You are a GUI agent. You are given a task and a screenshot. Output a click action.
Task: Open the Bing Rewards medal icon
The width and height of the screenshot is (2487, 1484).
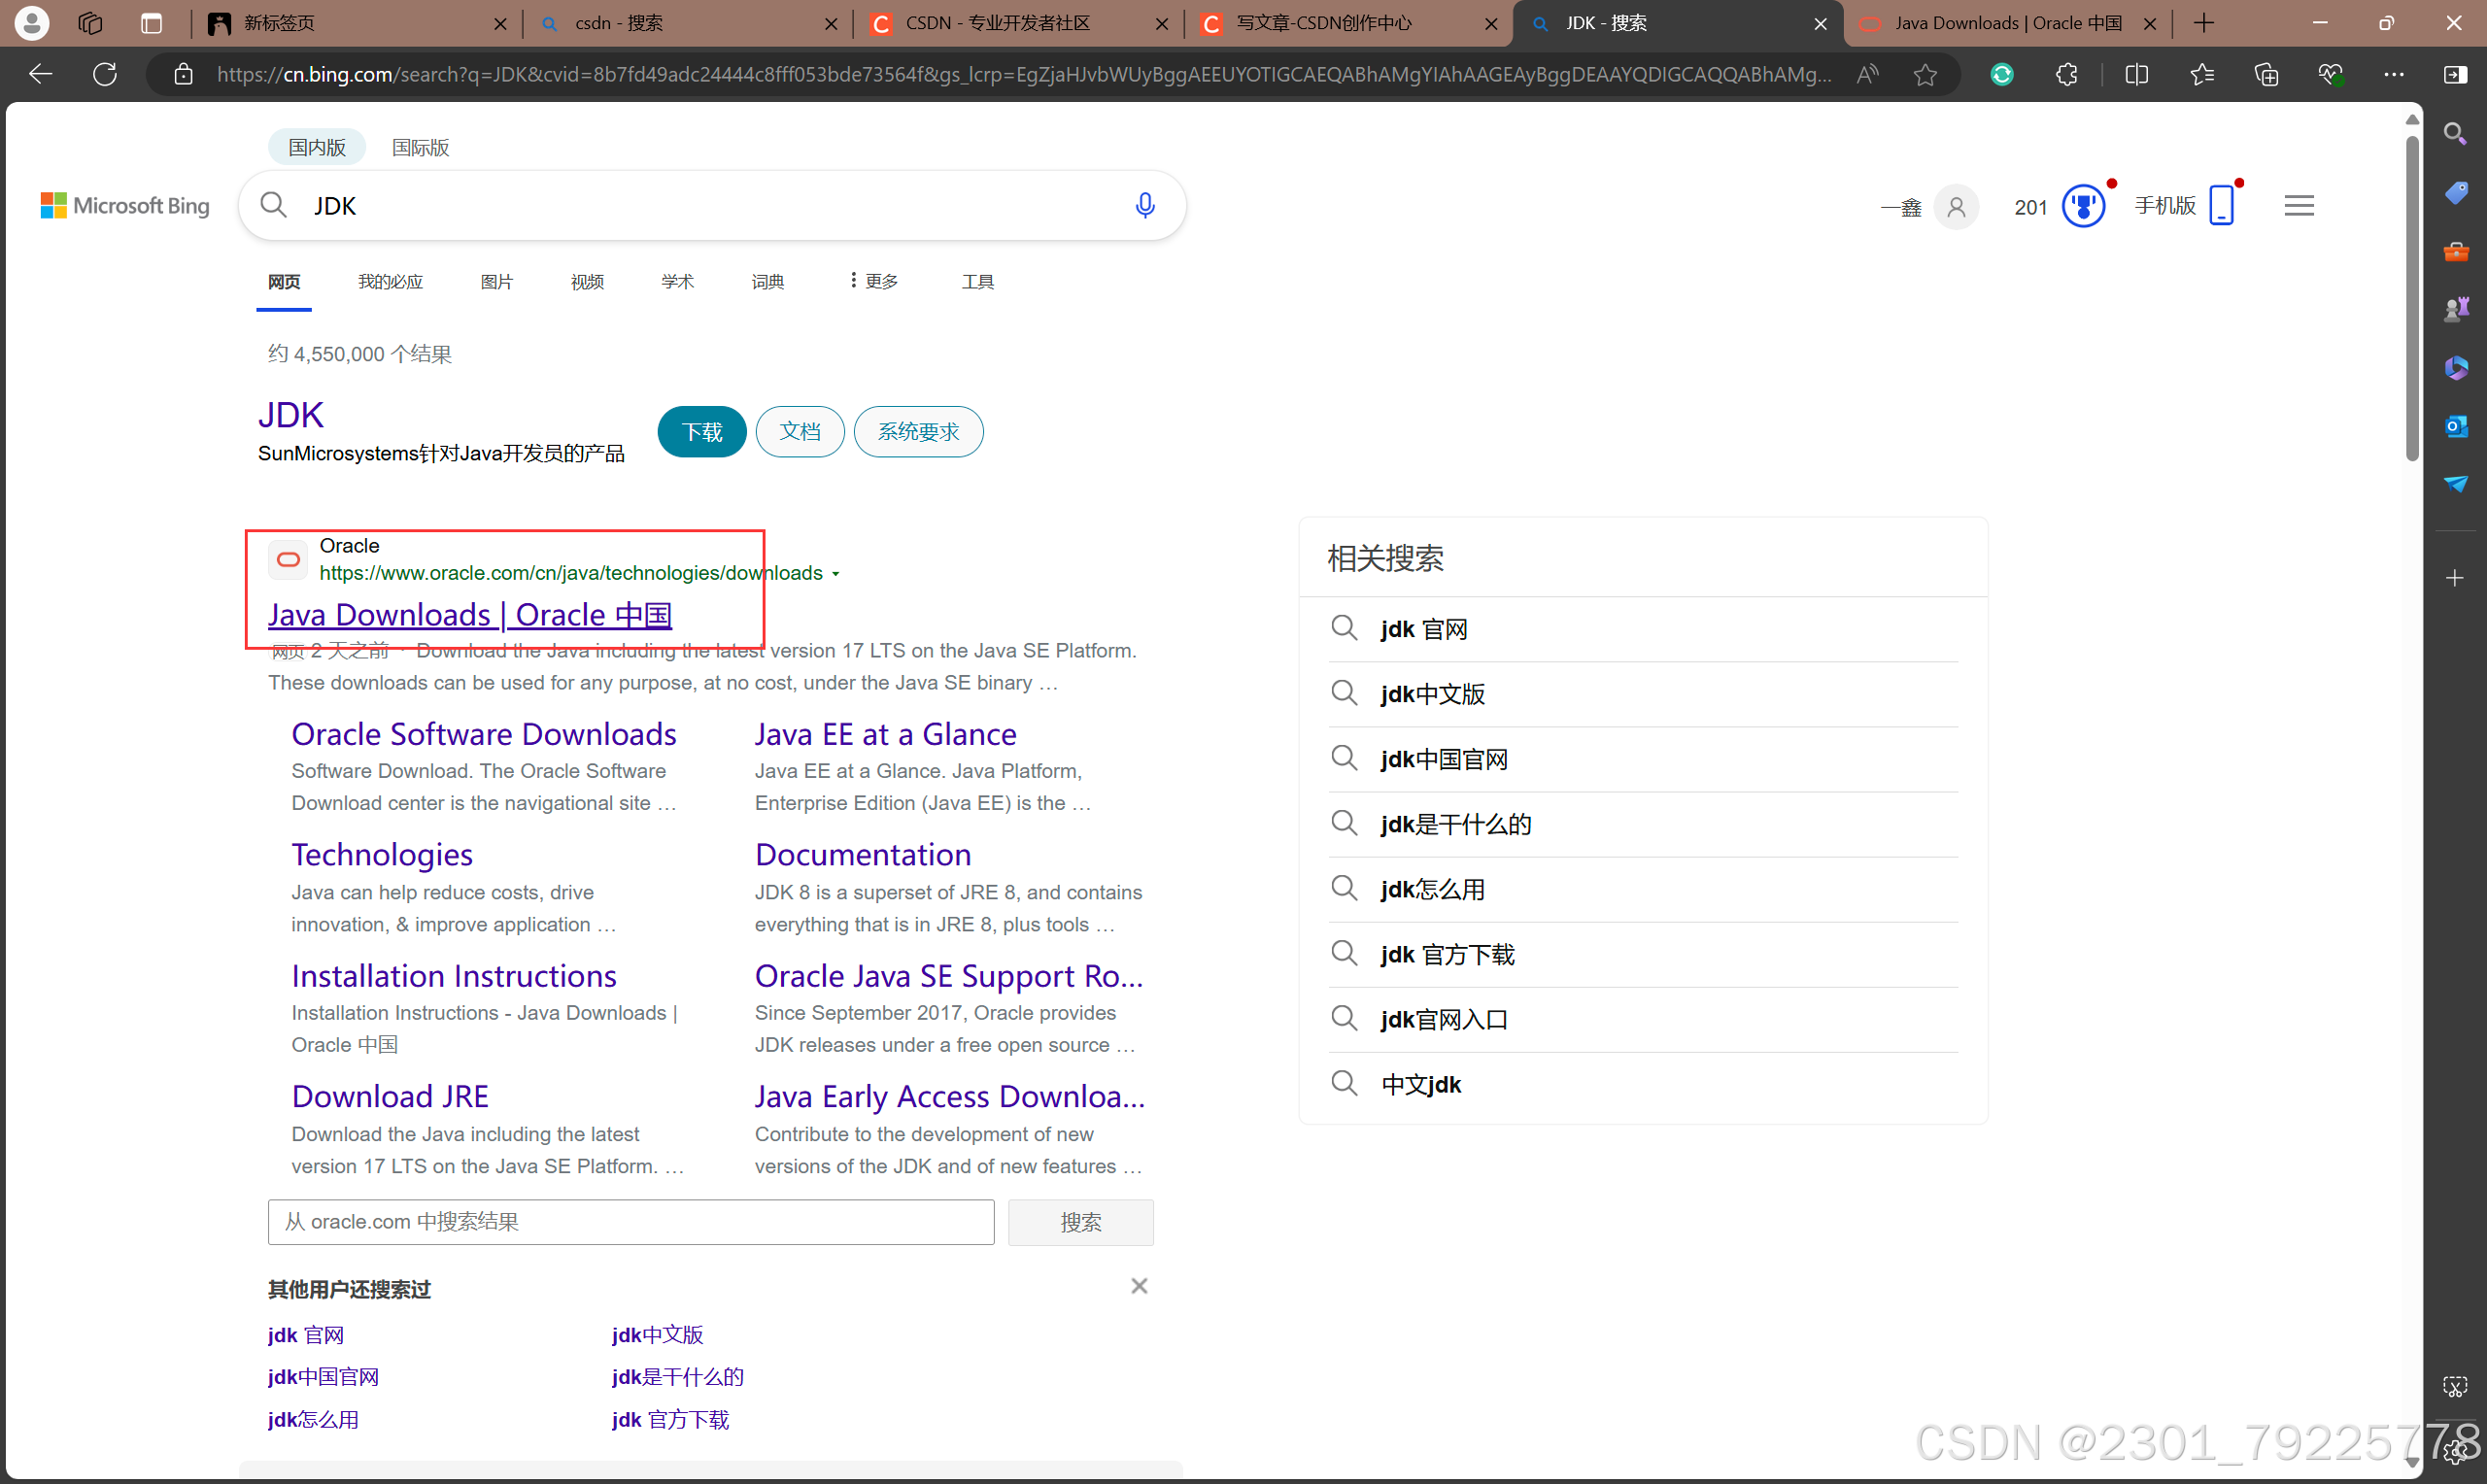click(2083, 206)
